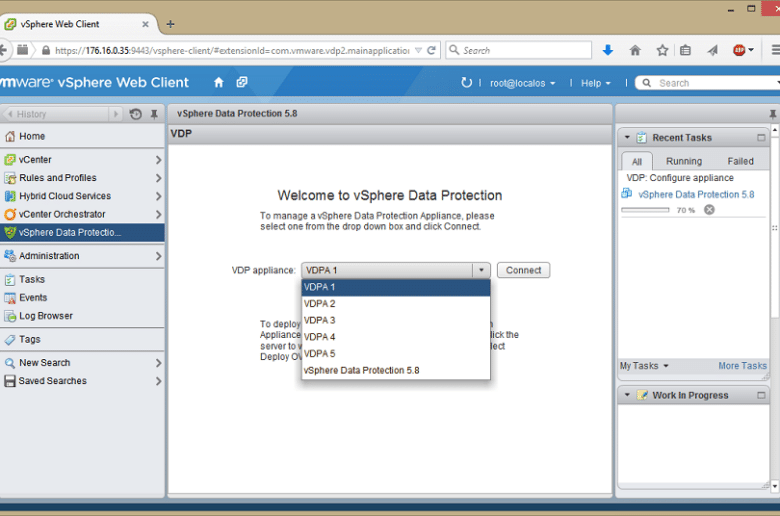Cancel the Configure appliance task at 70%
Image resolution: width=780 pixels, height=516 pixels.
tap(709, 209)
